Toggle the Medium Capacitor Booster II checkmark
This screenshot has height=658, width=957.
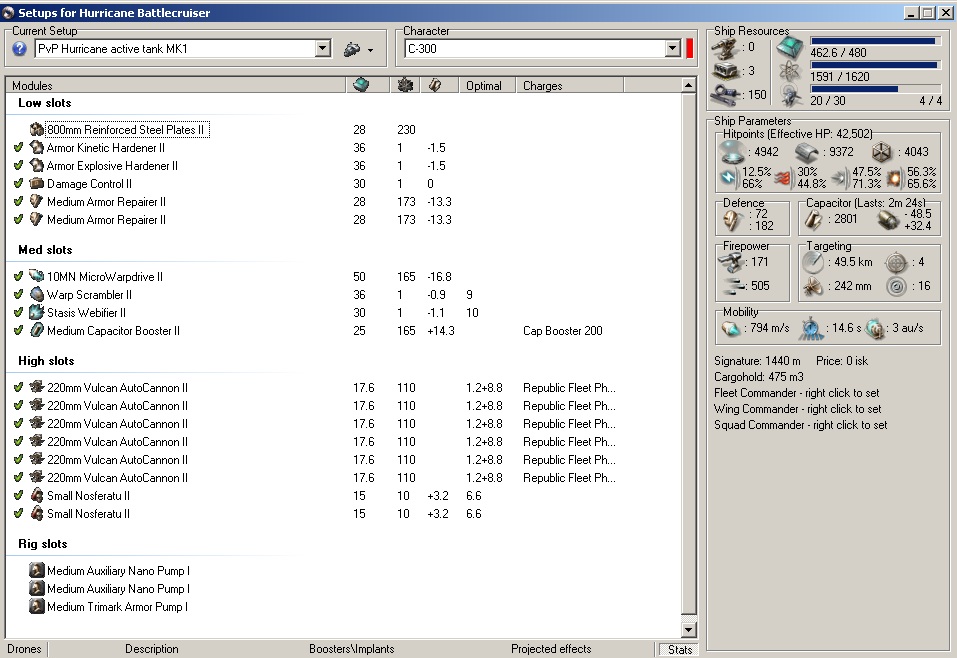coord(18,330)
